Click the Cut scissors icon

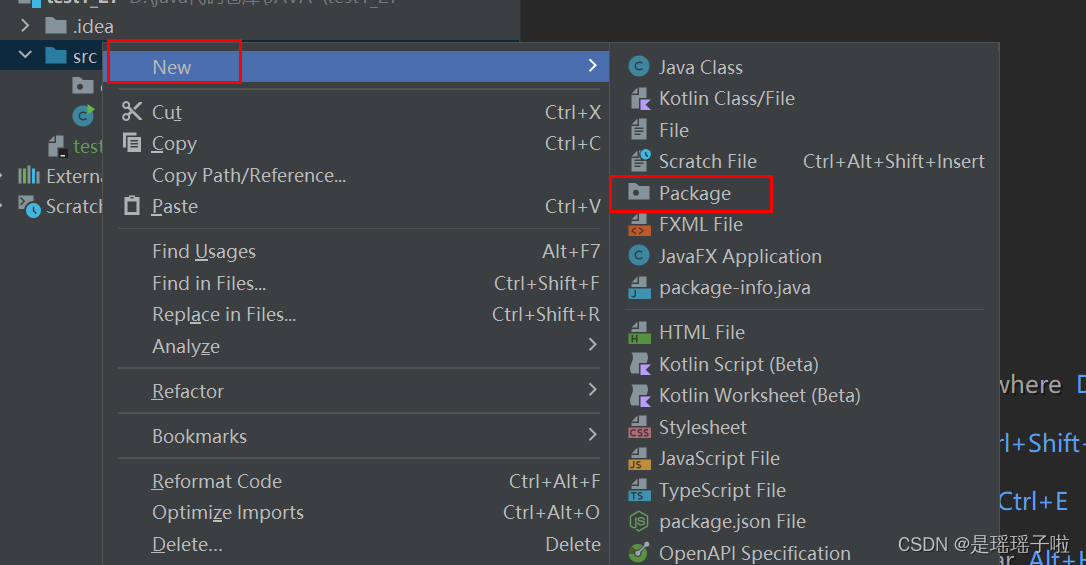pyautogui.click(x=132, y=112)
